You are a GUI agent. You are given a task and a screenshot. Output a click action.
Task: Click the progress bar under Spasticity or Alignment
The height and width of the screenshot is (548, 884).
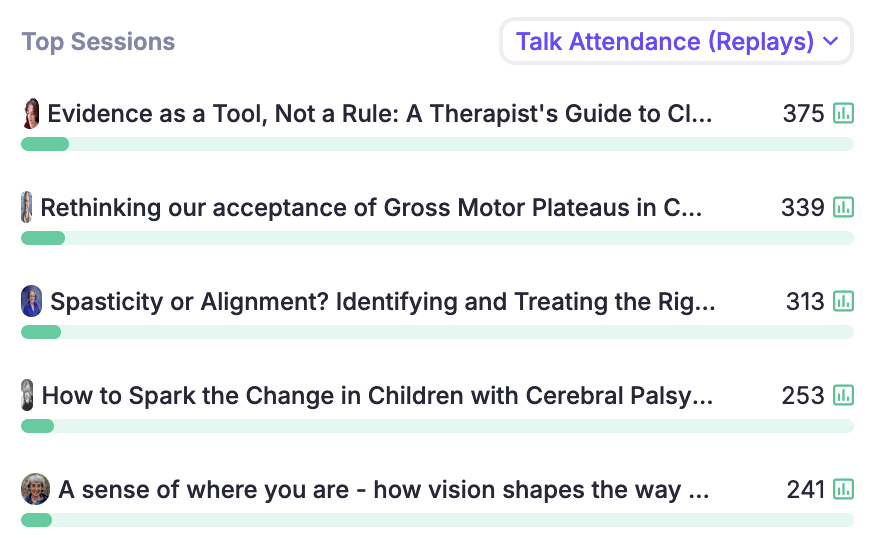[x=437, y=332]
